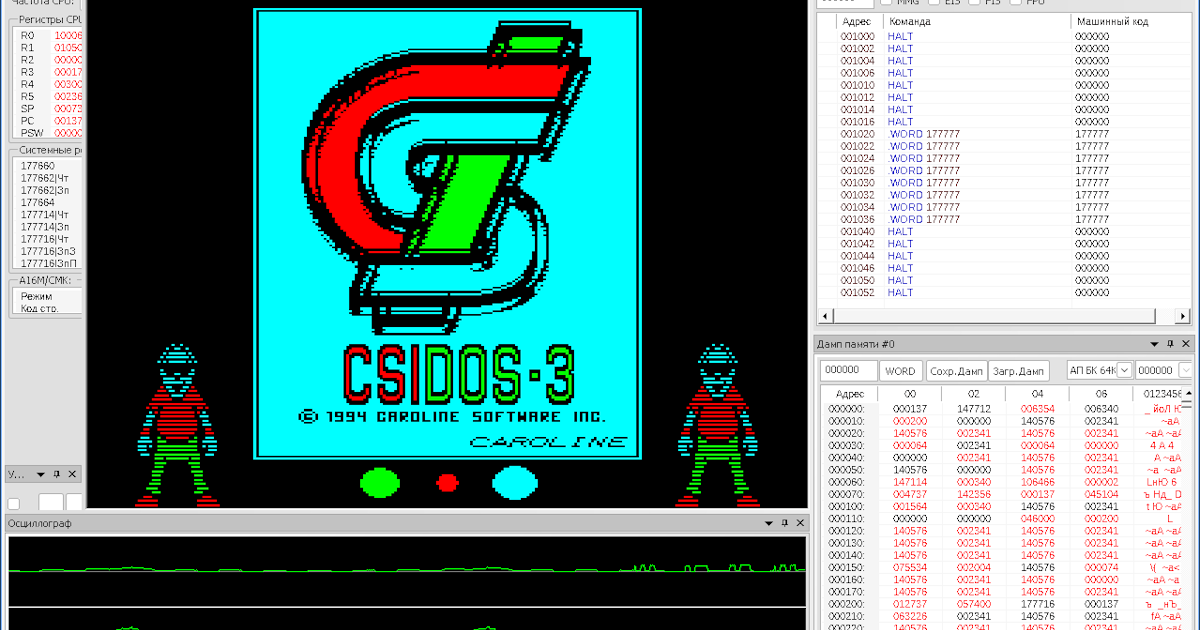Select the HALT row at address 001040

(1004, 232)
